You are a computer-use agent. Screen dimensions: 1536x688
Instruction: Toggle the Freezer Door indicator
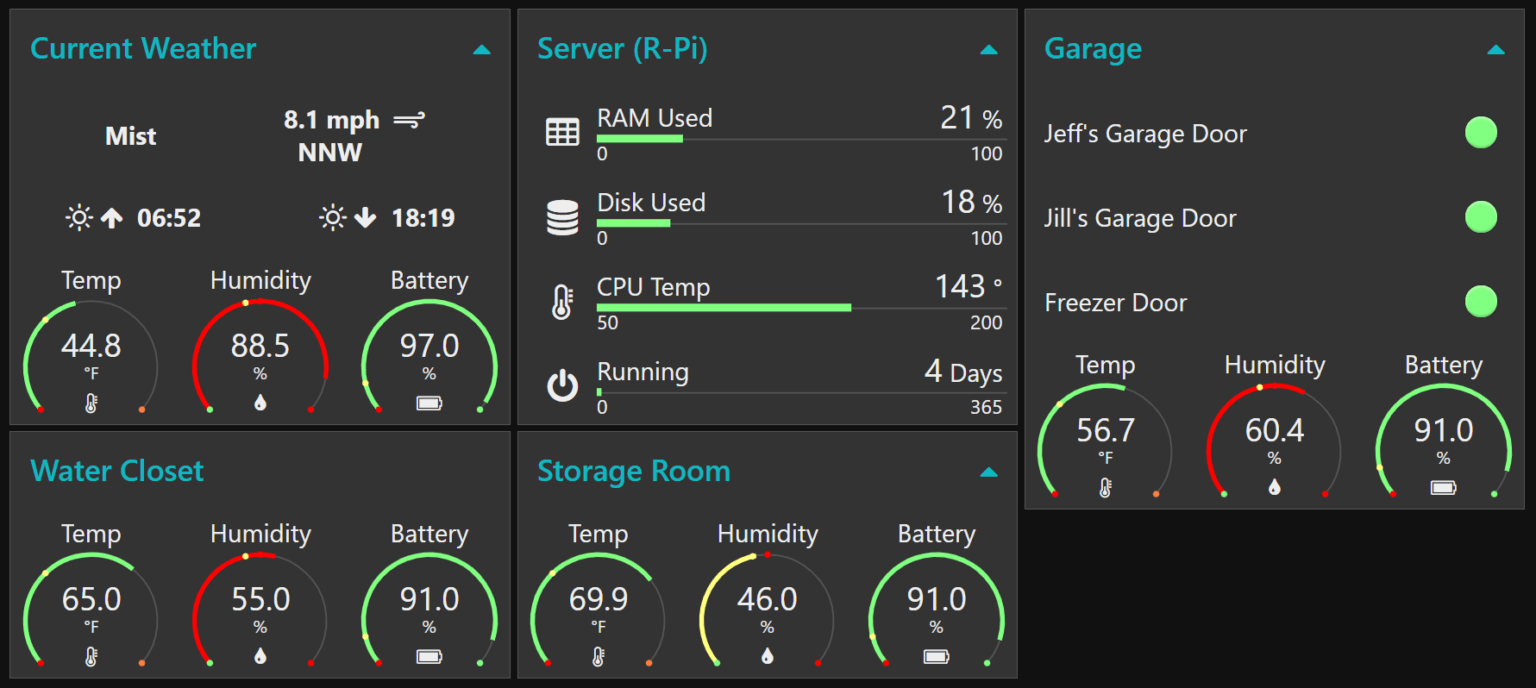point(1481,300)
